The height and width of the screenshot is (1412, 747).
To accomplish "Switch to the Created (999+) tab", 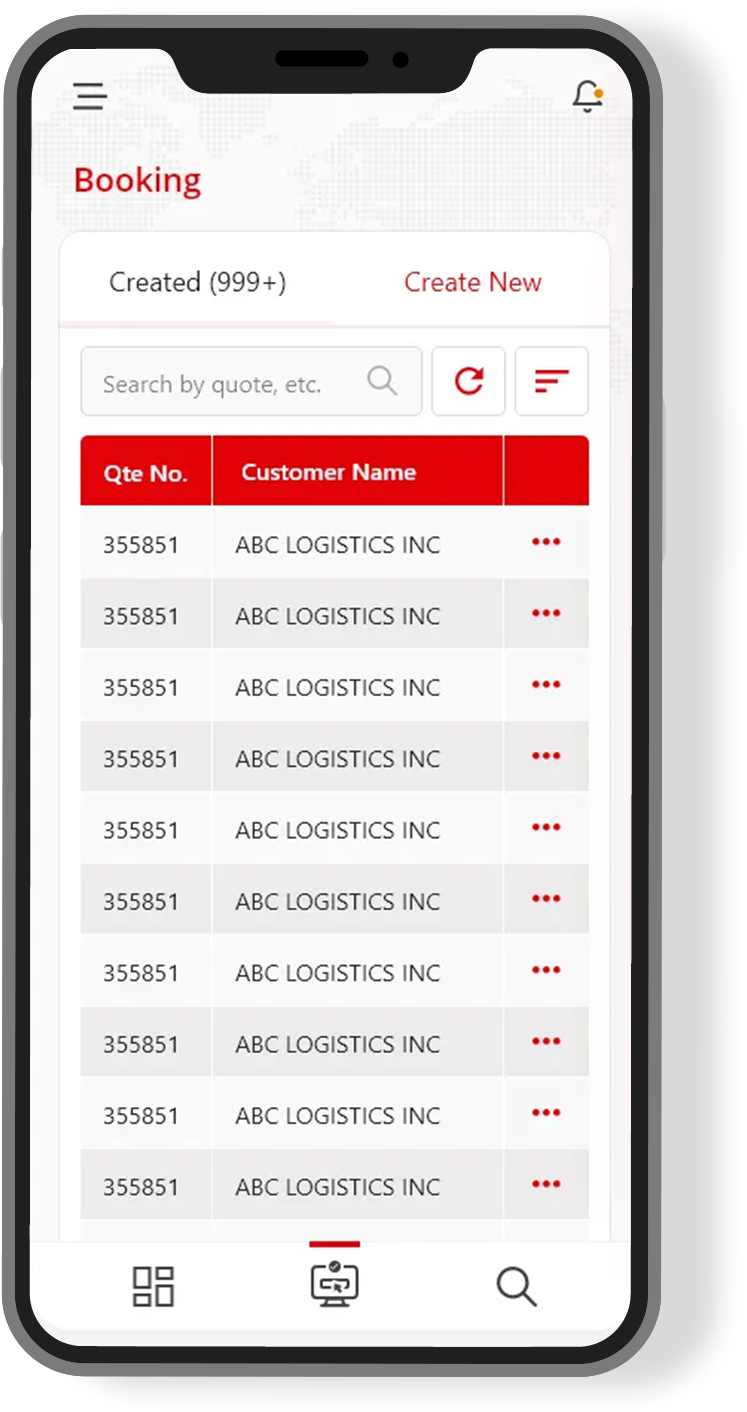I will [198, 283].
